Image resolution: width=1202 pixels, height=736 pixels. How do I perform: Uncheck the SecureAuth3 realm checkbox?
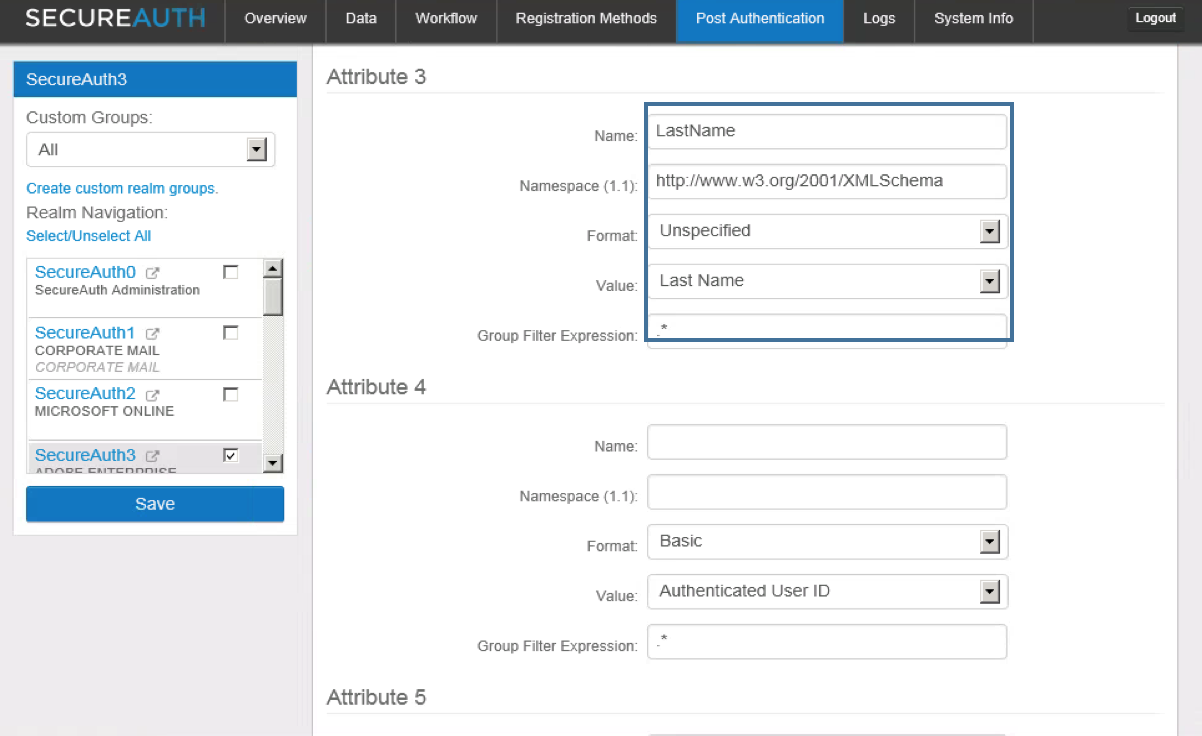click(x=231, y=453)
